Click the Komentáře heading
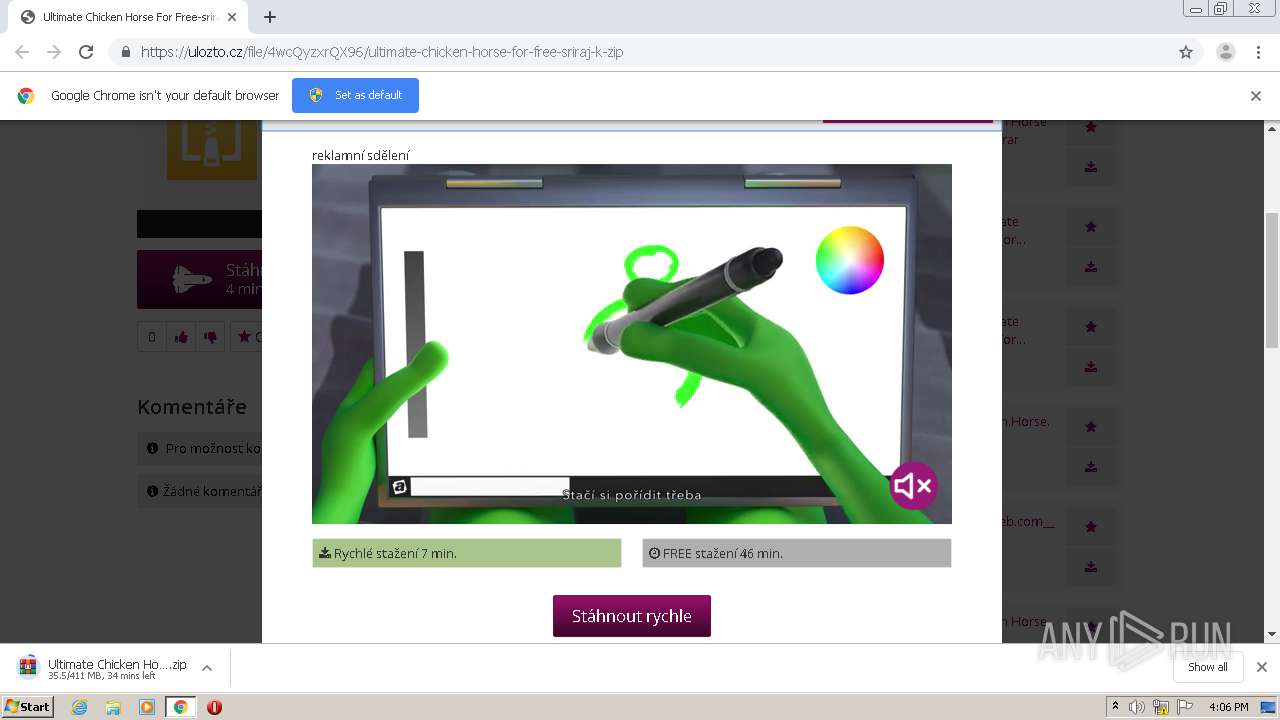The height and width of the screenshot is (720, 1280). coord(192,407)
